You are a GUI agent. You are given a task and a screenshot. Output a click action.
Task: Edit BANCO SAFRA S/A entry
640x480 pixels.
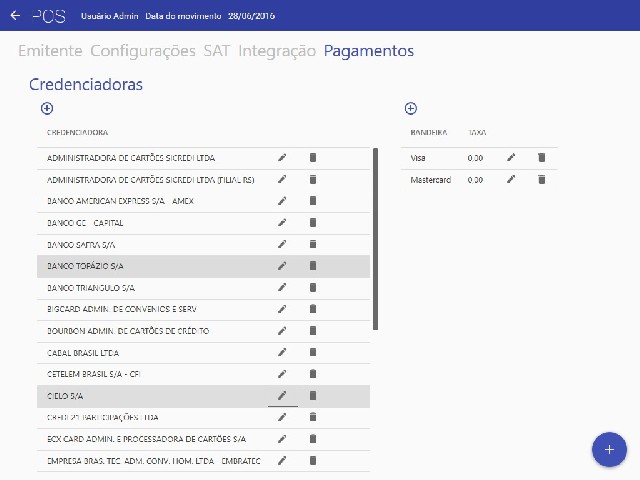coord(282,244)
